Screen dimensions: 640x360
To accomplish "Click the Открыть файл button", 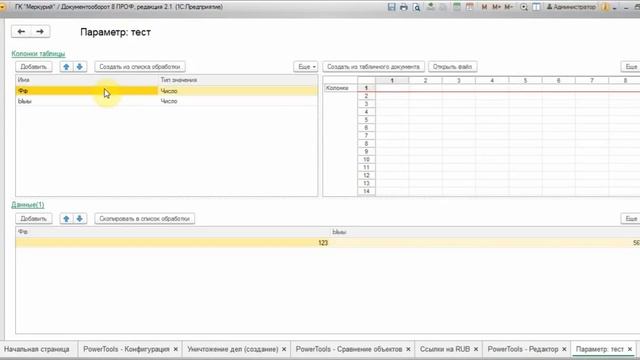I will tap(452, 67).
